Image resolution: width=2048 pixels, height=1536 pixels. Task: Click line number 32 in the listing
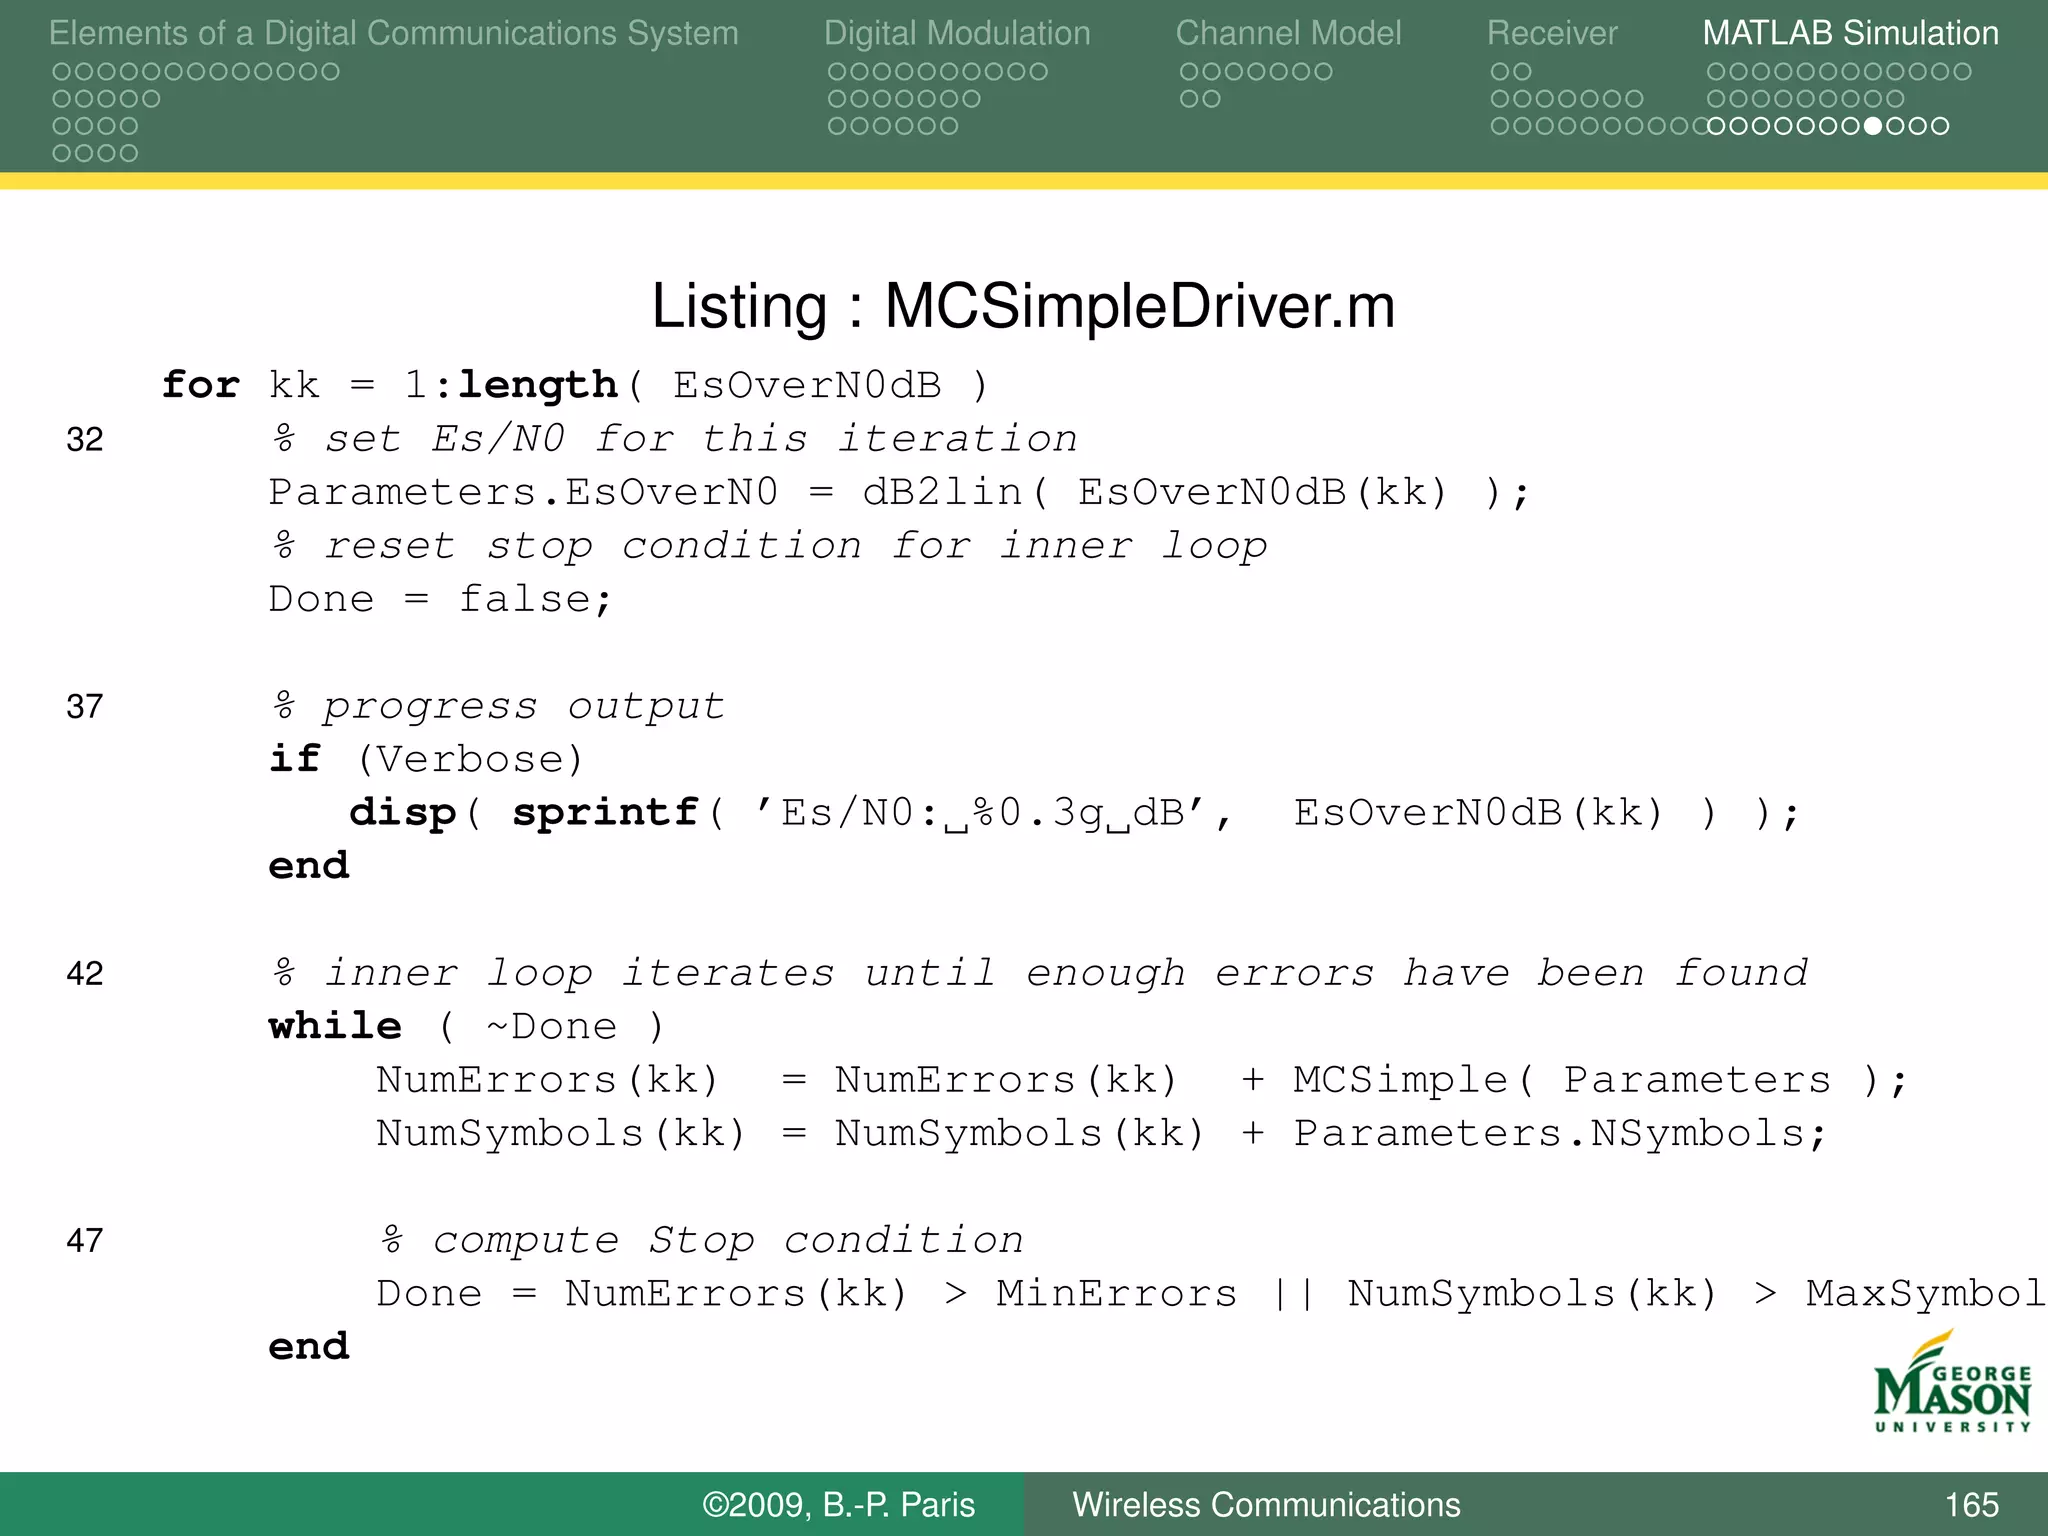pos(85,440)
